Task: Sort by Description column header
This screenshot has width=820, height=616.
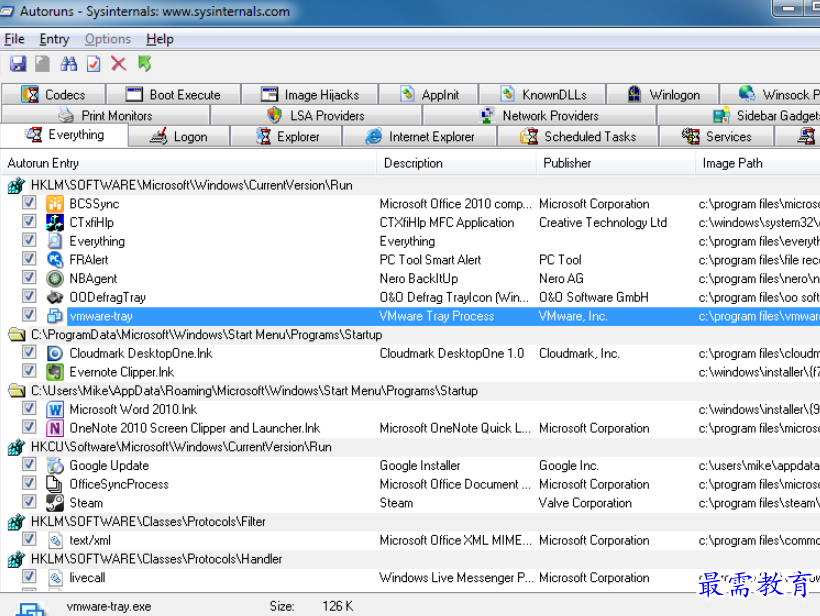Action: (x=457, y=163)
